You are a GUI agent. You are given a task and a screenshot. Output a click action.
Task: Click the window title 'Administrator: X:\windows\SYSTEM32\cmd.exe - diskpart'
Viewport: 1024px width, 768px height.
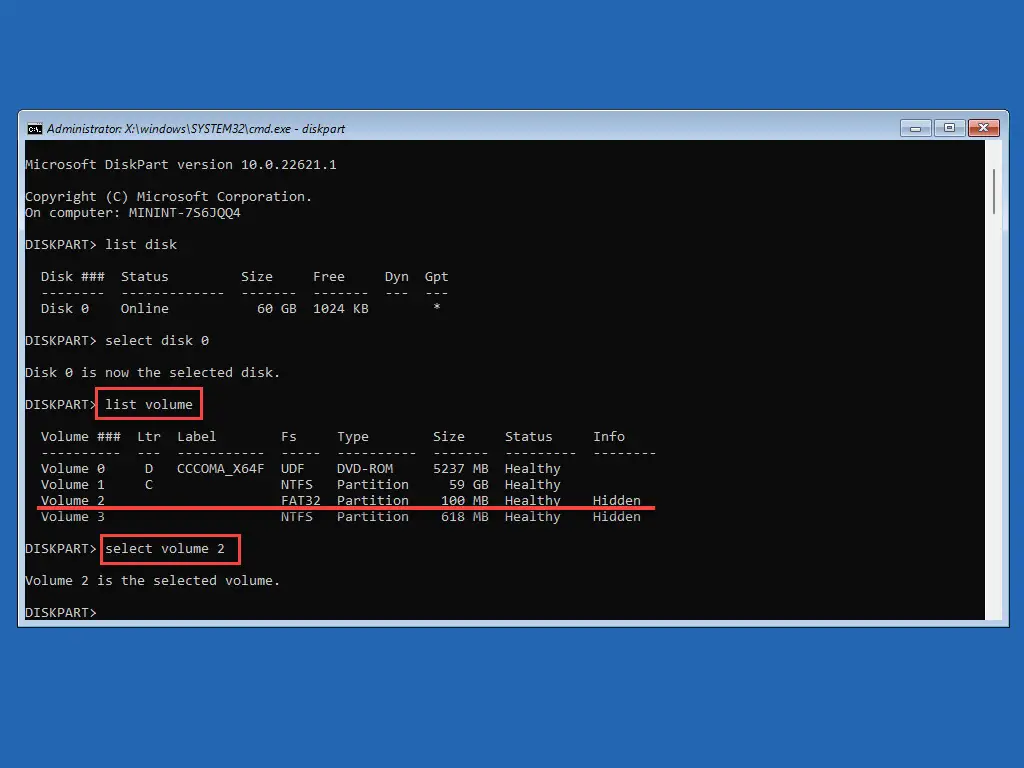coord(196,129)
